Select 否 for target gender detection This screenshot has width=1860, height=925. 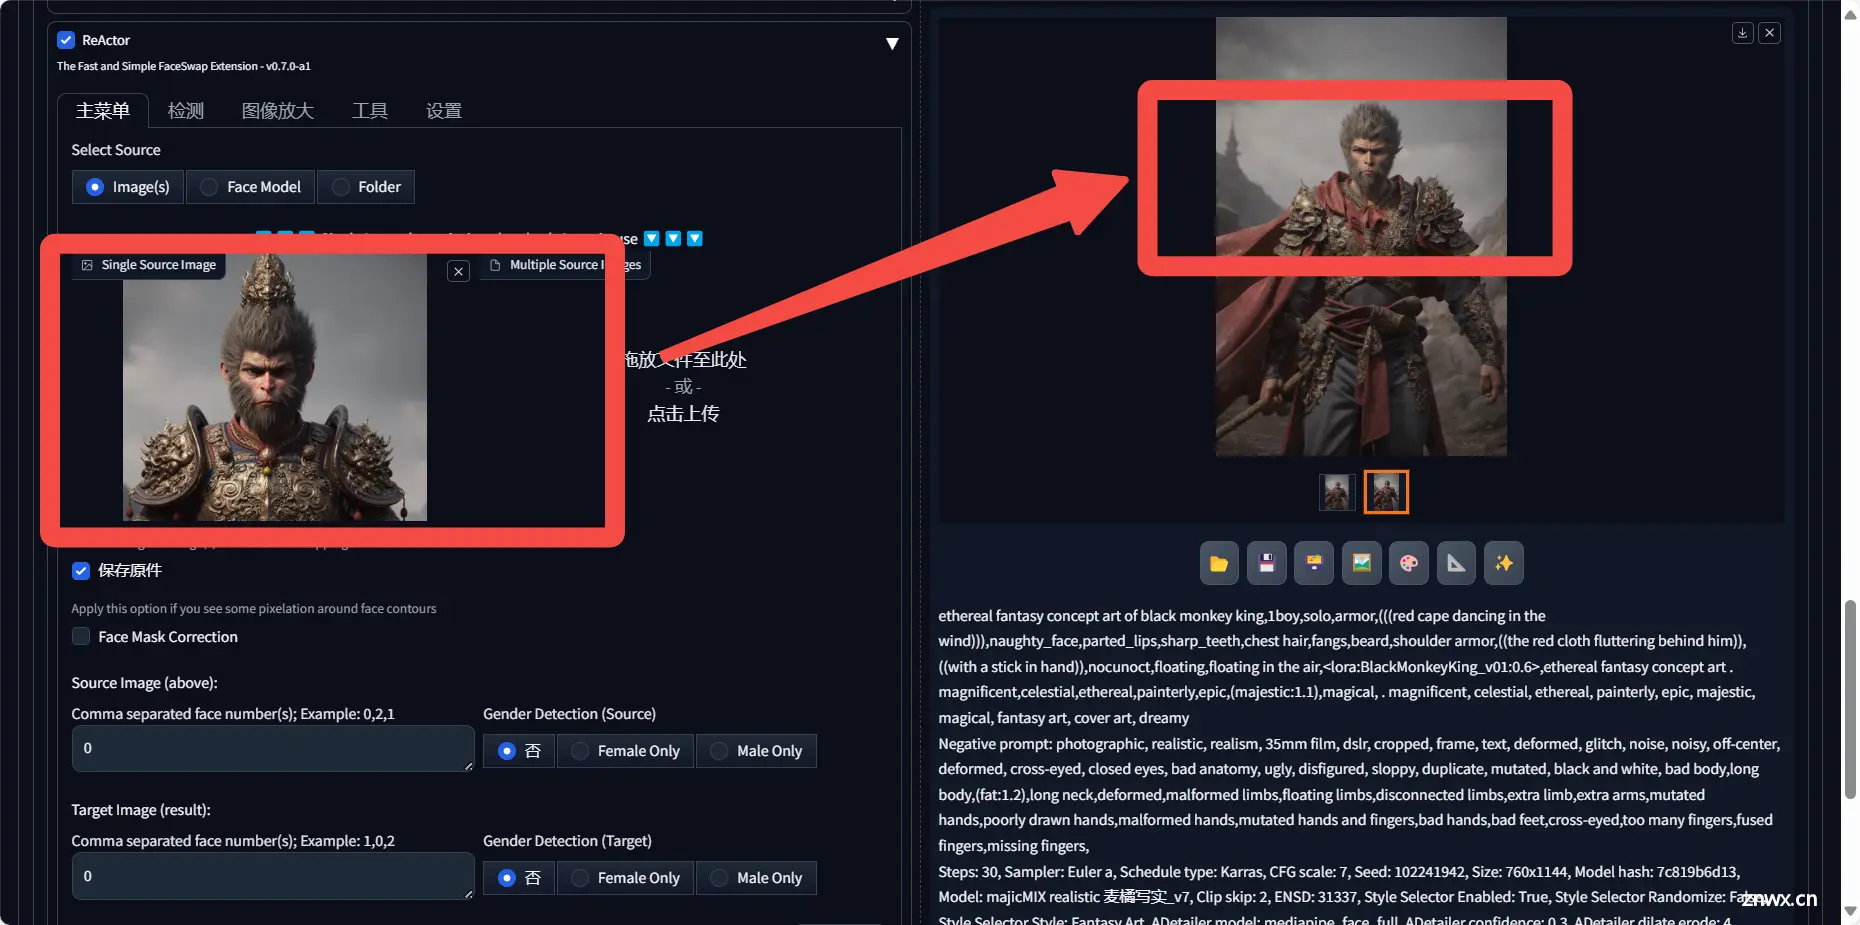coord(519,878)
